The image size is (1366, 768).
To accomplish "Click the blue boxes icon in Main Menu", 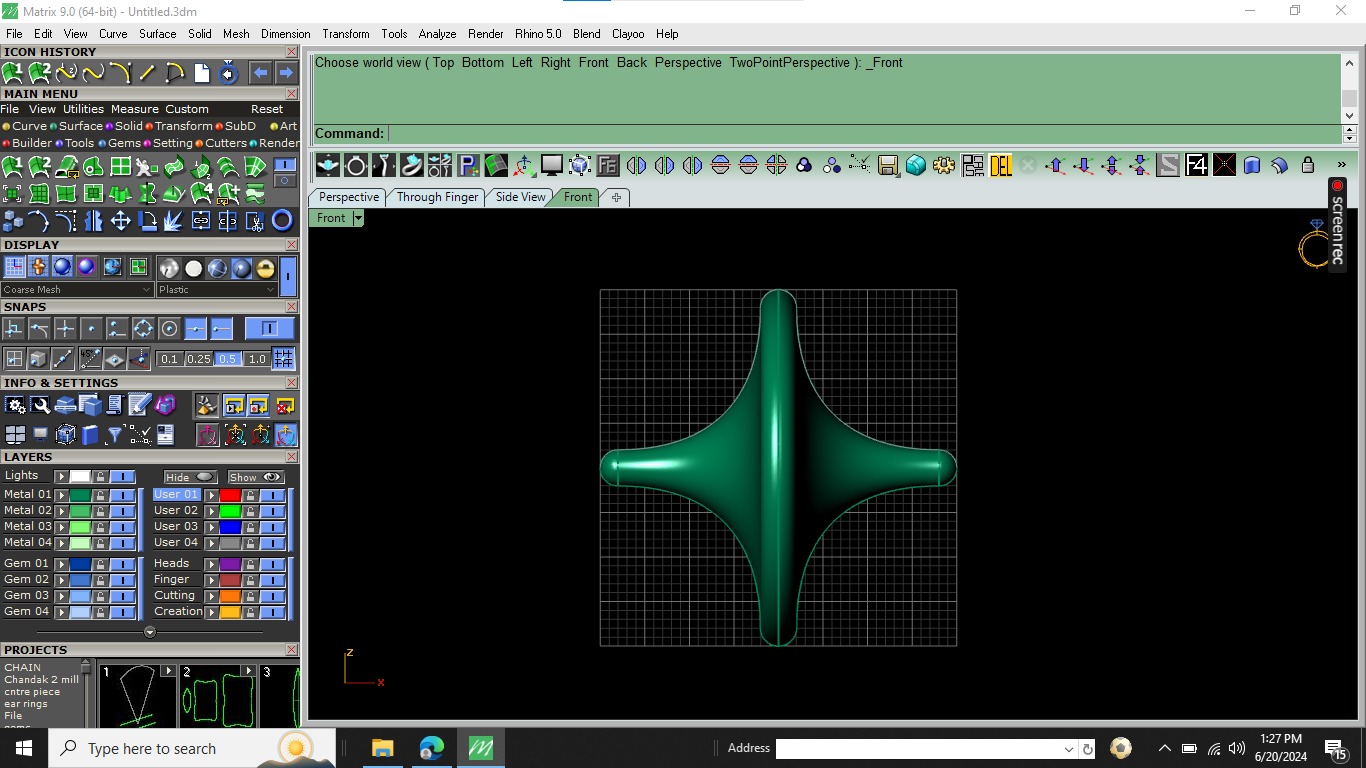I will click(13, 221).
